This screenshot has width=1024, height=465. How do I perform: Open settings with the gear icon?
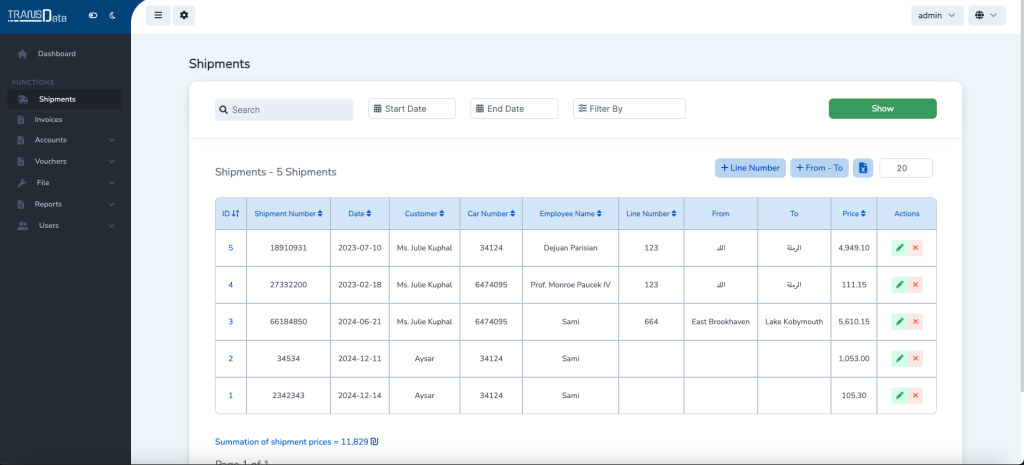tap(184, 15)
